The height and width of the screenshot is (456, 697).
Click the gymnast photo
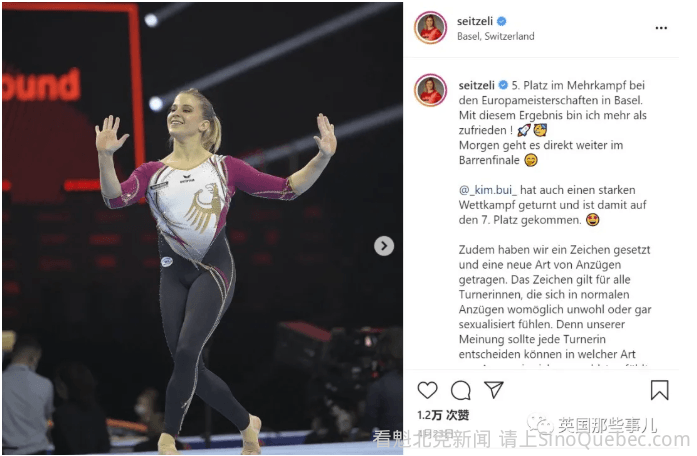click(203, 228)
